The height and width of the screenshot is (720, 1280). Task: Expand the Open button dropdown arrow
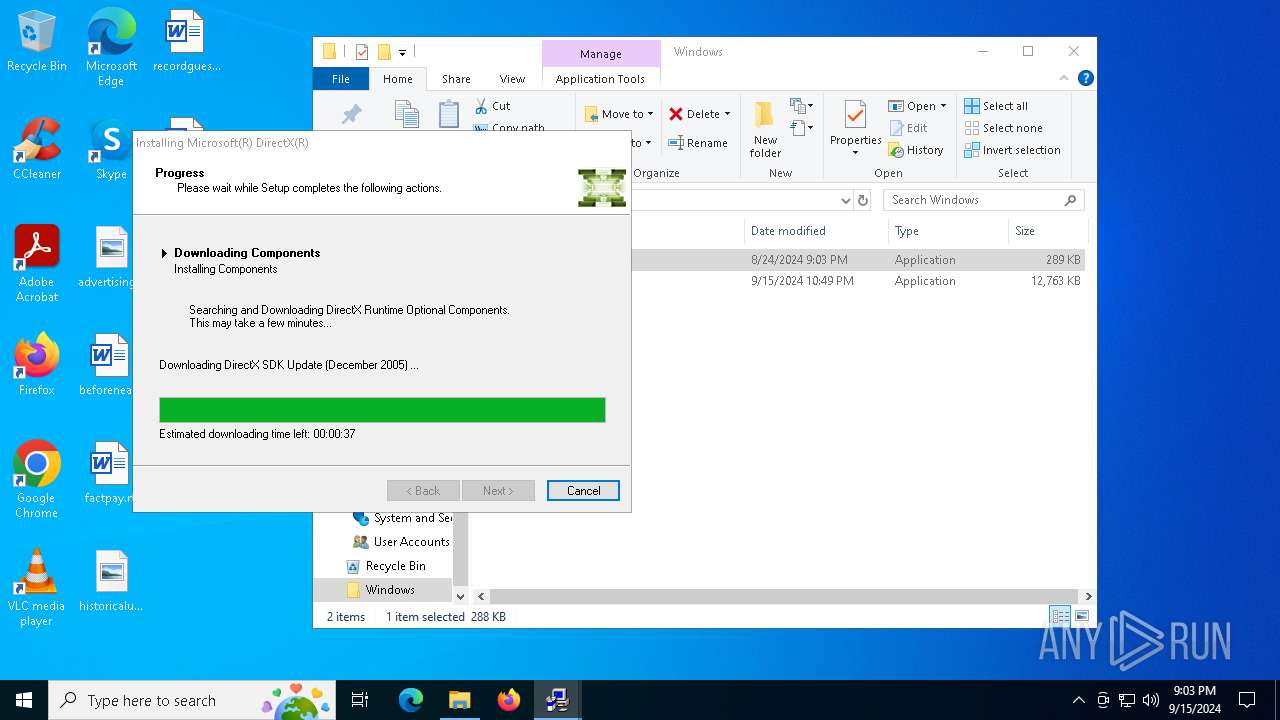pos(943,106)
